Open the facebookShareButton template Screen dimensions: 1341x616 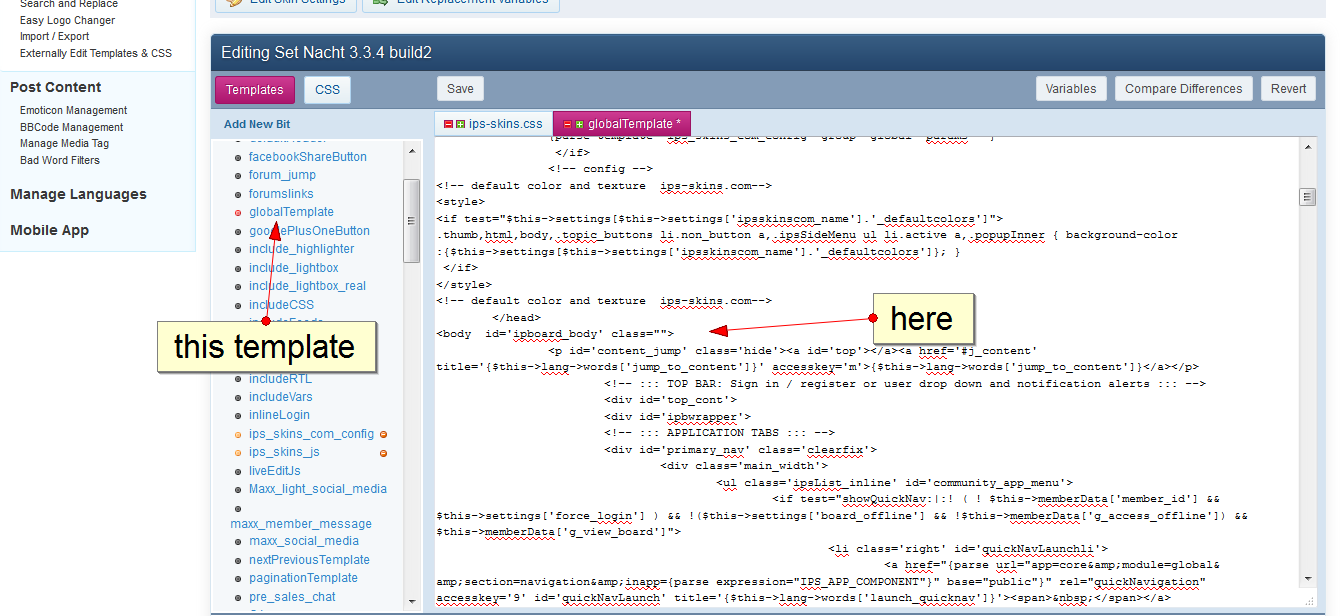pos(308,157)
